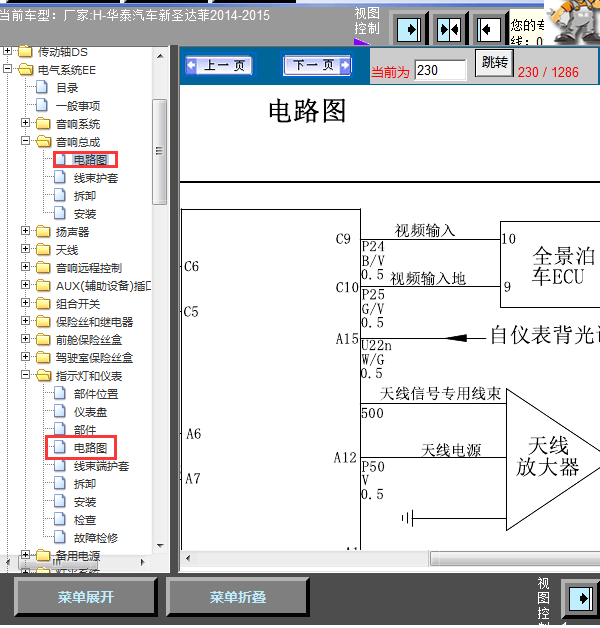Open the 仪表盘 page

coord(91,412)
